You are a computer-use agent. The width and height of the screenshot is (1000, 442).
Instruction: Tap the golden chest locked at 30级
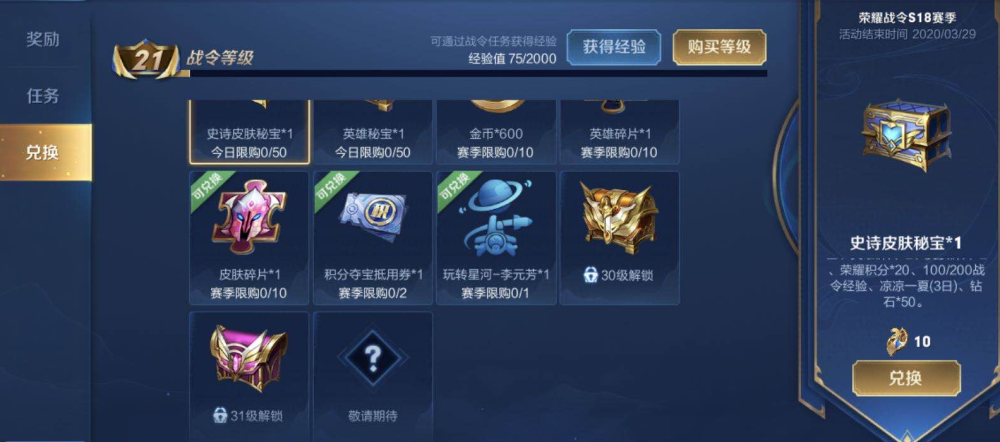620,217
